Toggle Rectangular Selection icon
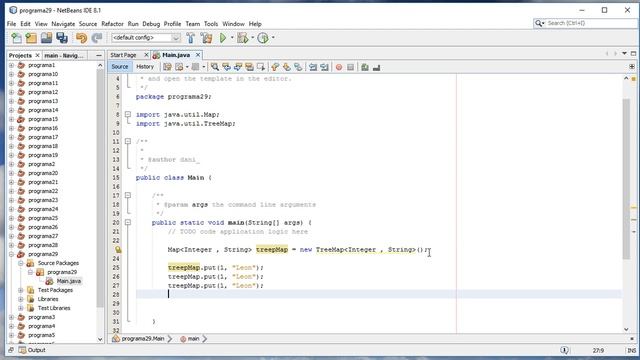640x360 pixels. pyautogui.click(x=260, y=67)
